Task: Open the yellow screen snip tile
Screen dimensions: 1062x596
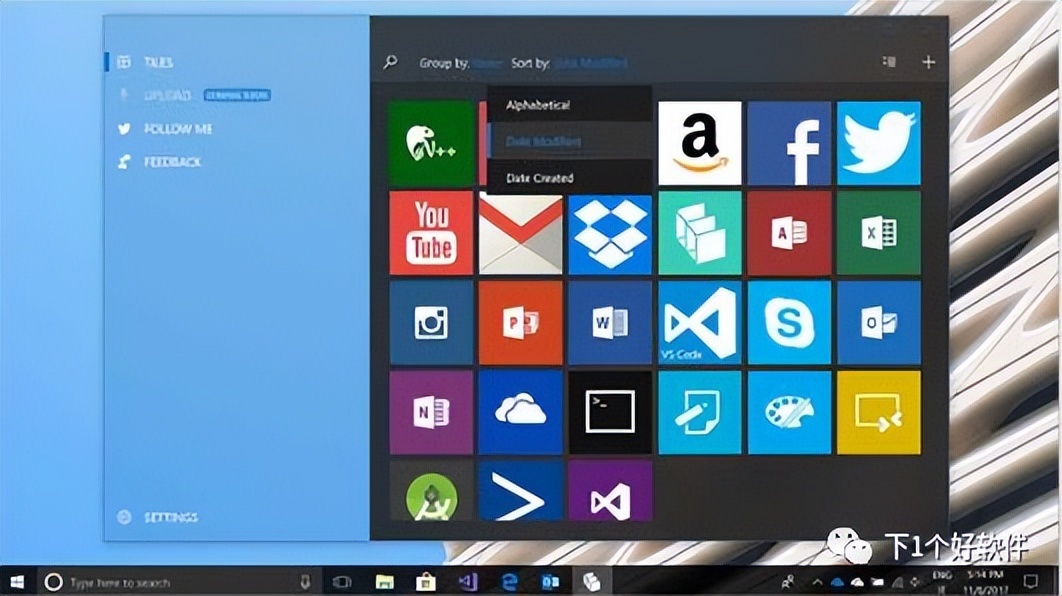Action: click(878, 412)
